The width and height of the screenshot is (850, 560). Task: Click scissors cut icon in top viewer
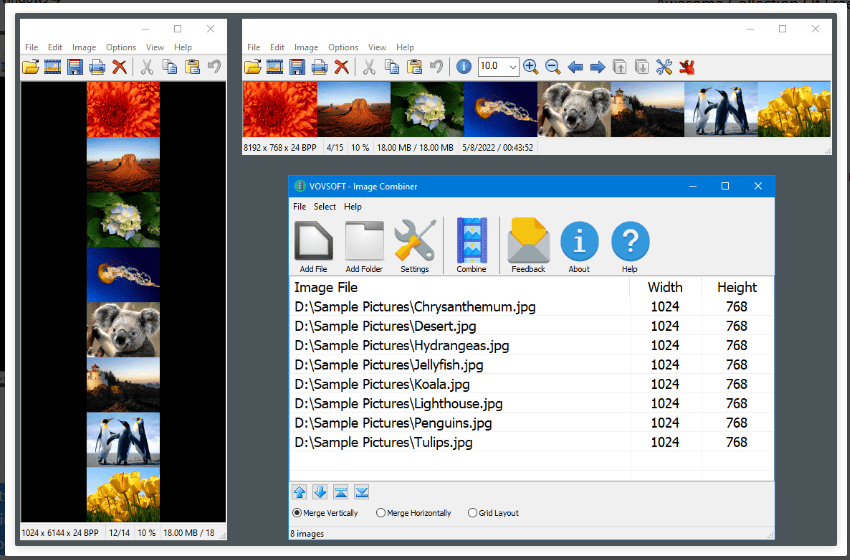(x=369, y=67)
